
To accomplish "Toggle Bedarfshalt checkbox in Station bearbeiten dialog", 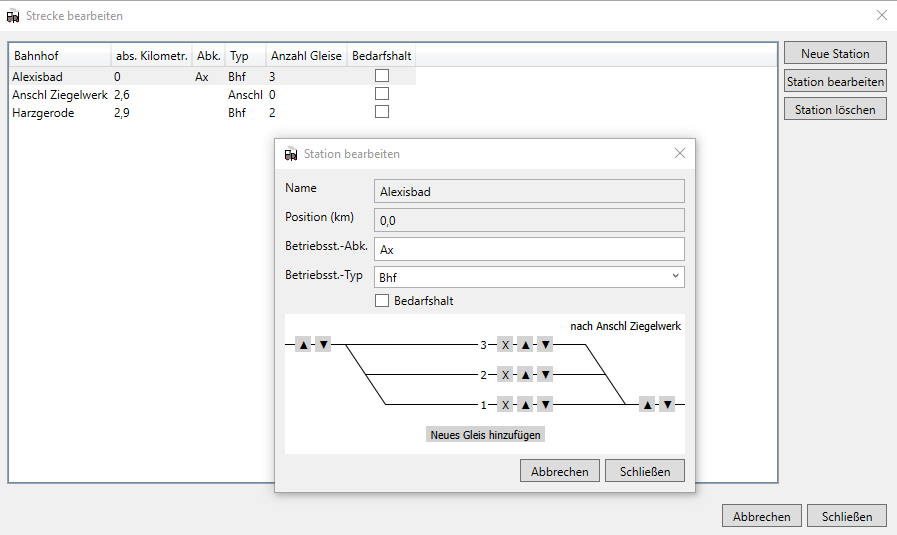I will (382, 300).
